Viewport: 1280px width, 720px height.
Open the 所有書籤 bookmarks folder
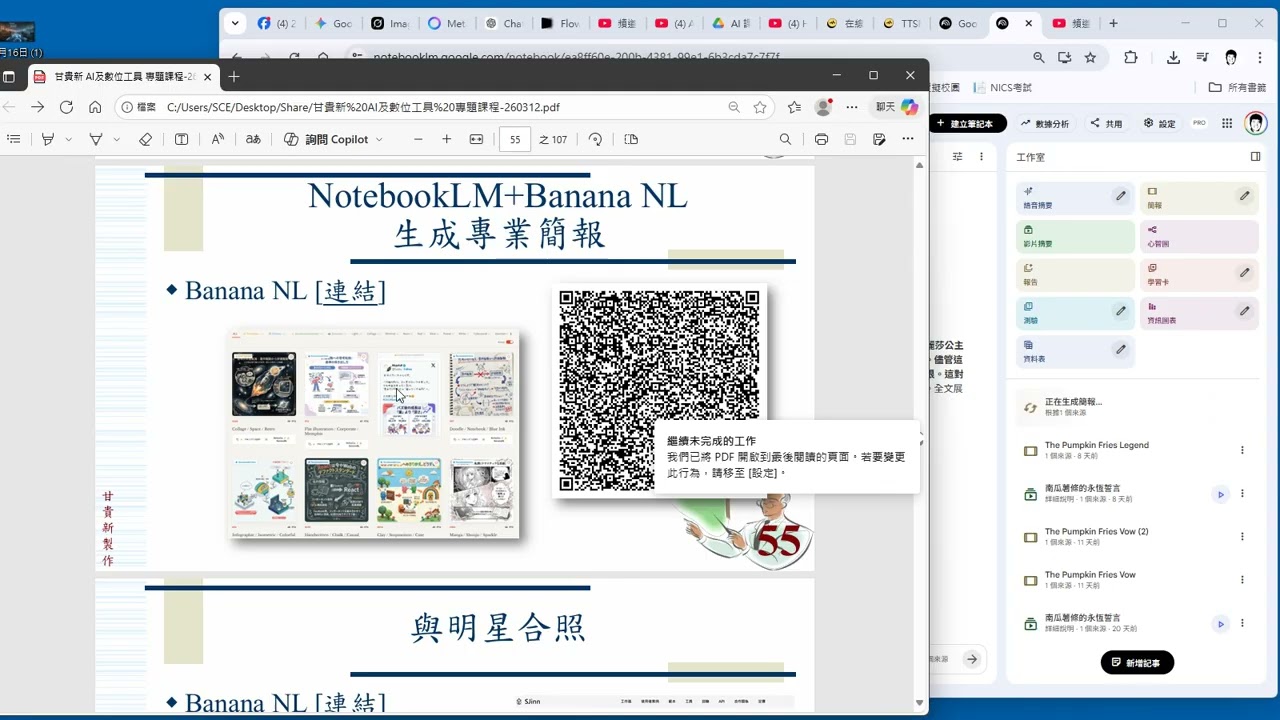click(1237, 88)
